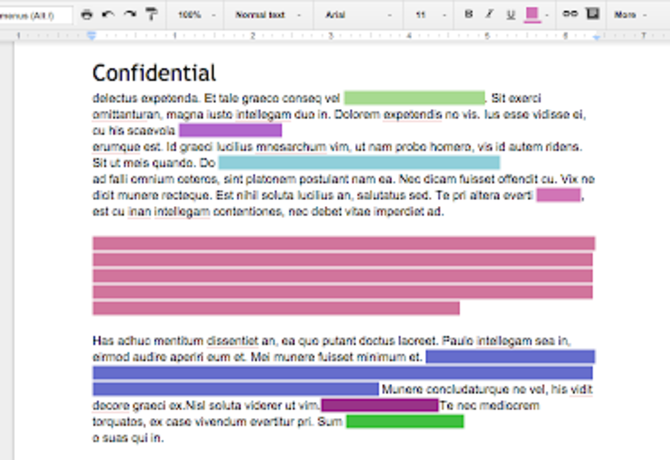Click the word 'dissentiet'

232,341
